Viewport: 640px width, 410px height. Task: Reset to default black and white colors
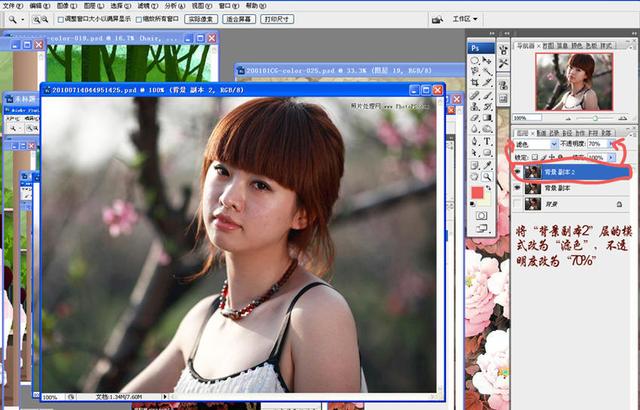(473, 204)
